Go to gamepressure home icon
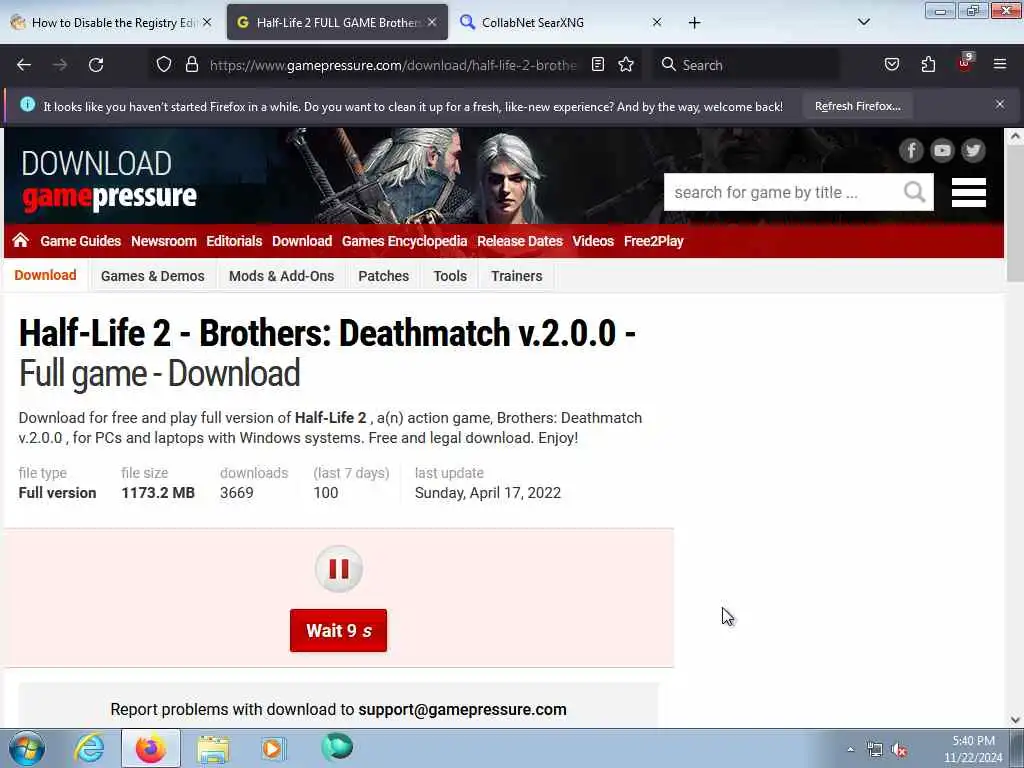 (x=20, y=240)
